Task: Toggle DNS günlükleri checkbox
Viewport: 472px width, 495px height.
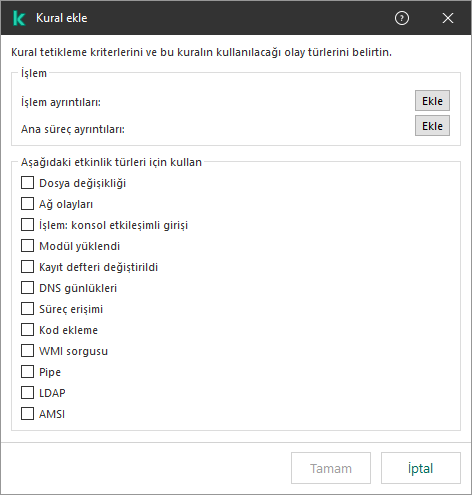Action: click(27, 288)
